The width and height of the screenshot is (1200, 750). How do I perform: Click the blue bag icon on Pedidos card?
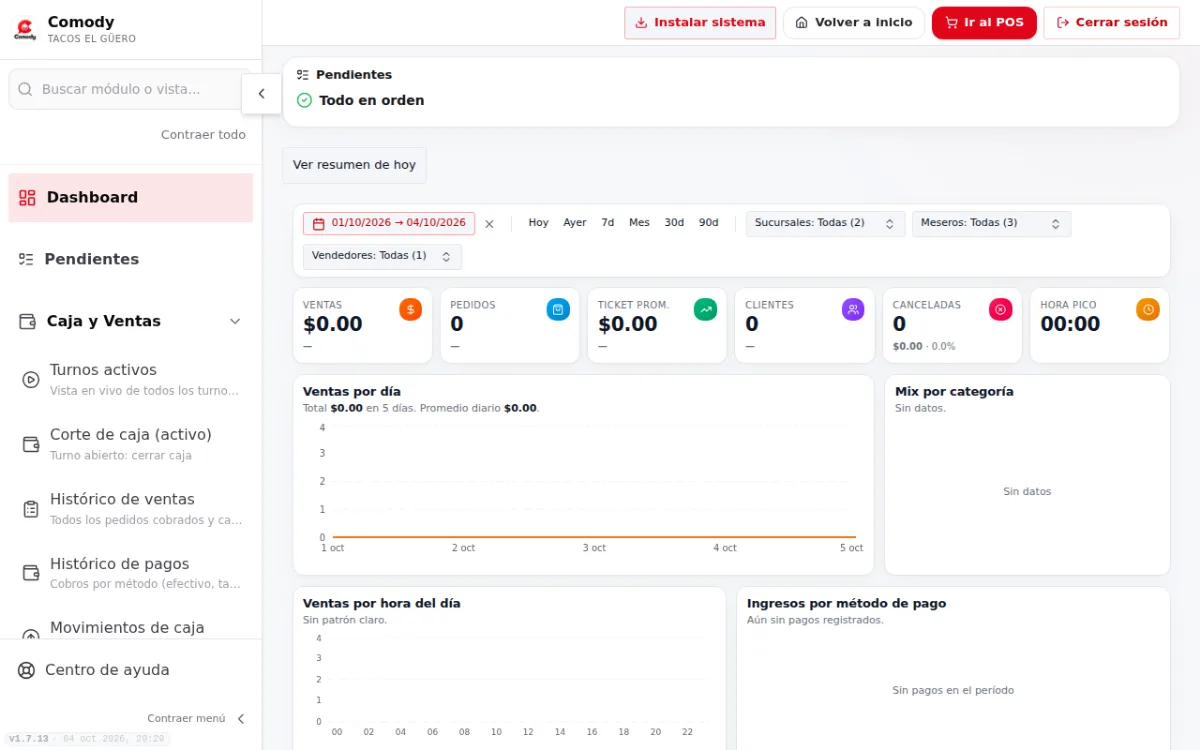[558, 310]
